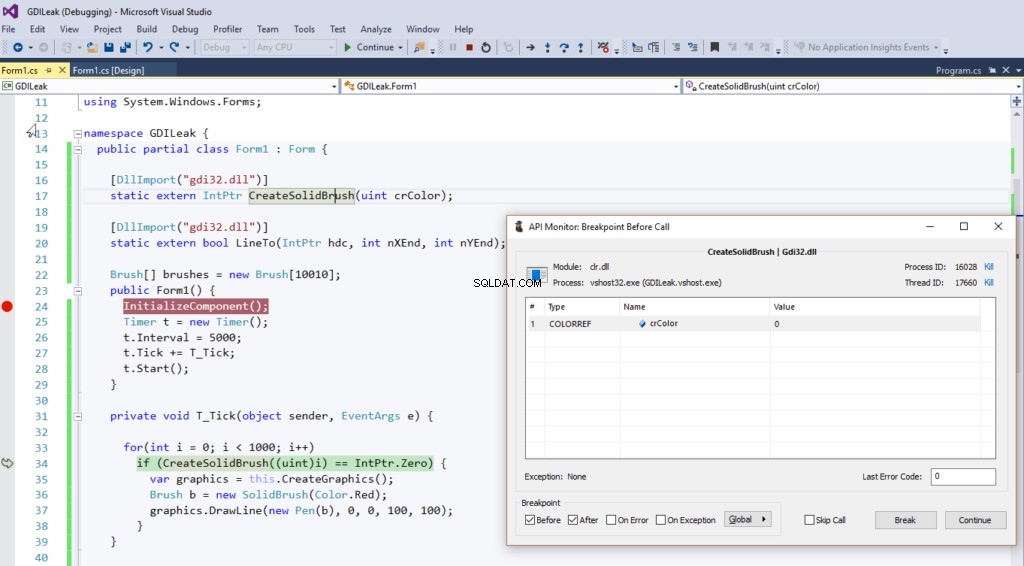The width and height of the screenshot is (1024, 566).
Task: Collapse the class Form1 code block
Action: [x=78, y=149]
